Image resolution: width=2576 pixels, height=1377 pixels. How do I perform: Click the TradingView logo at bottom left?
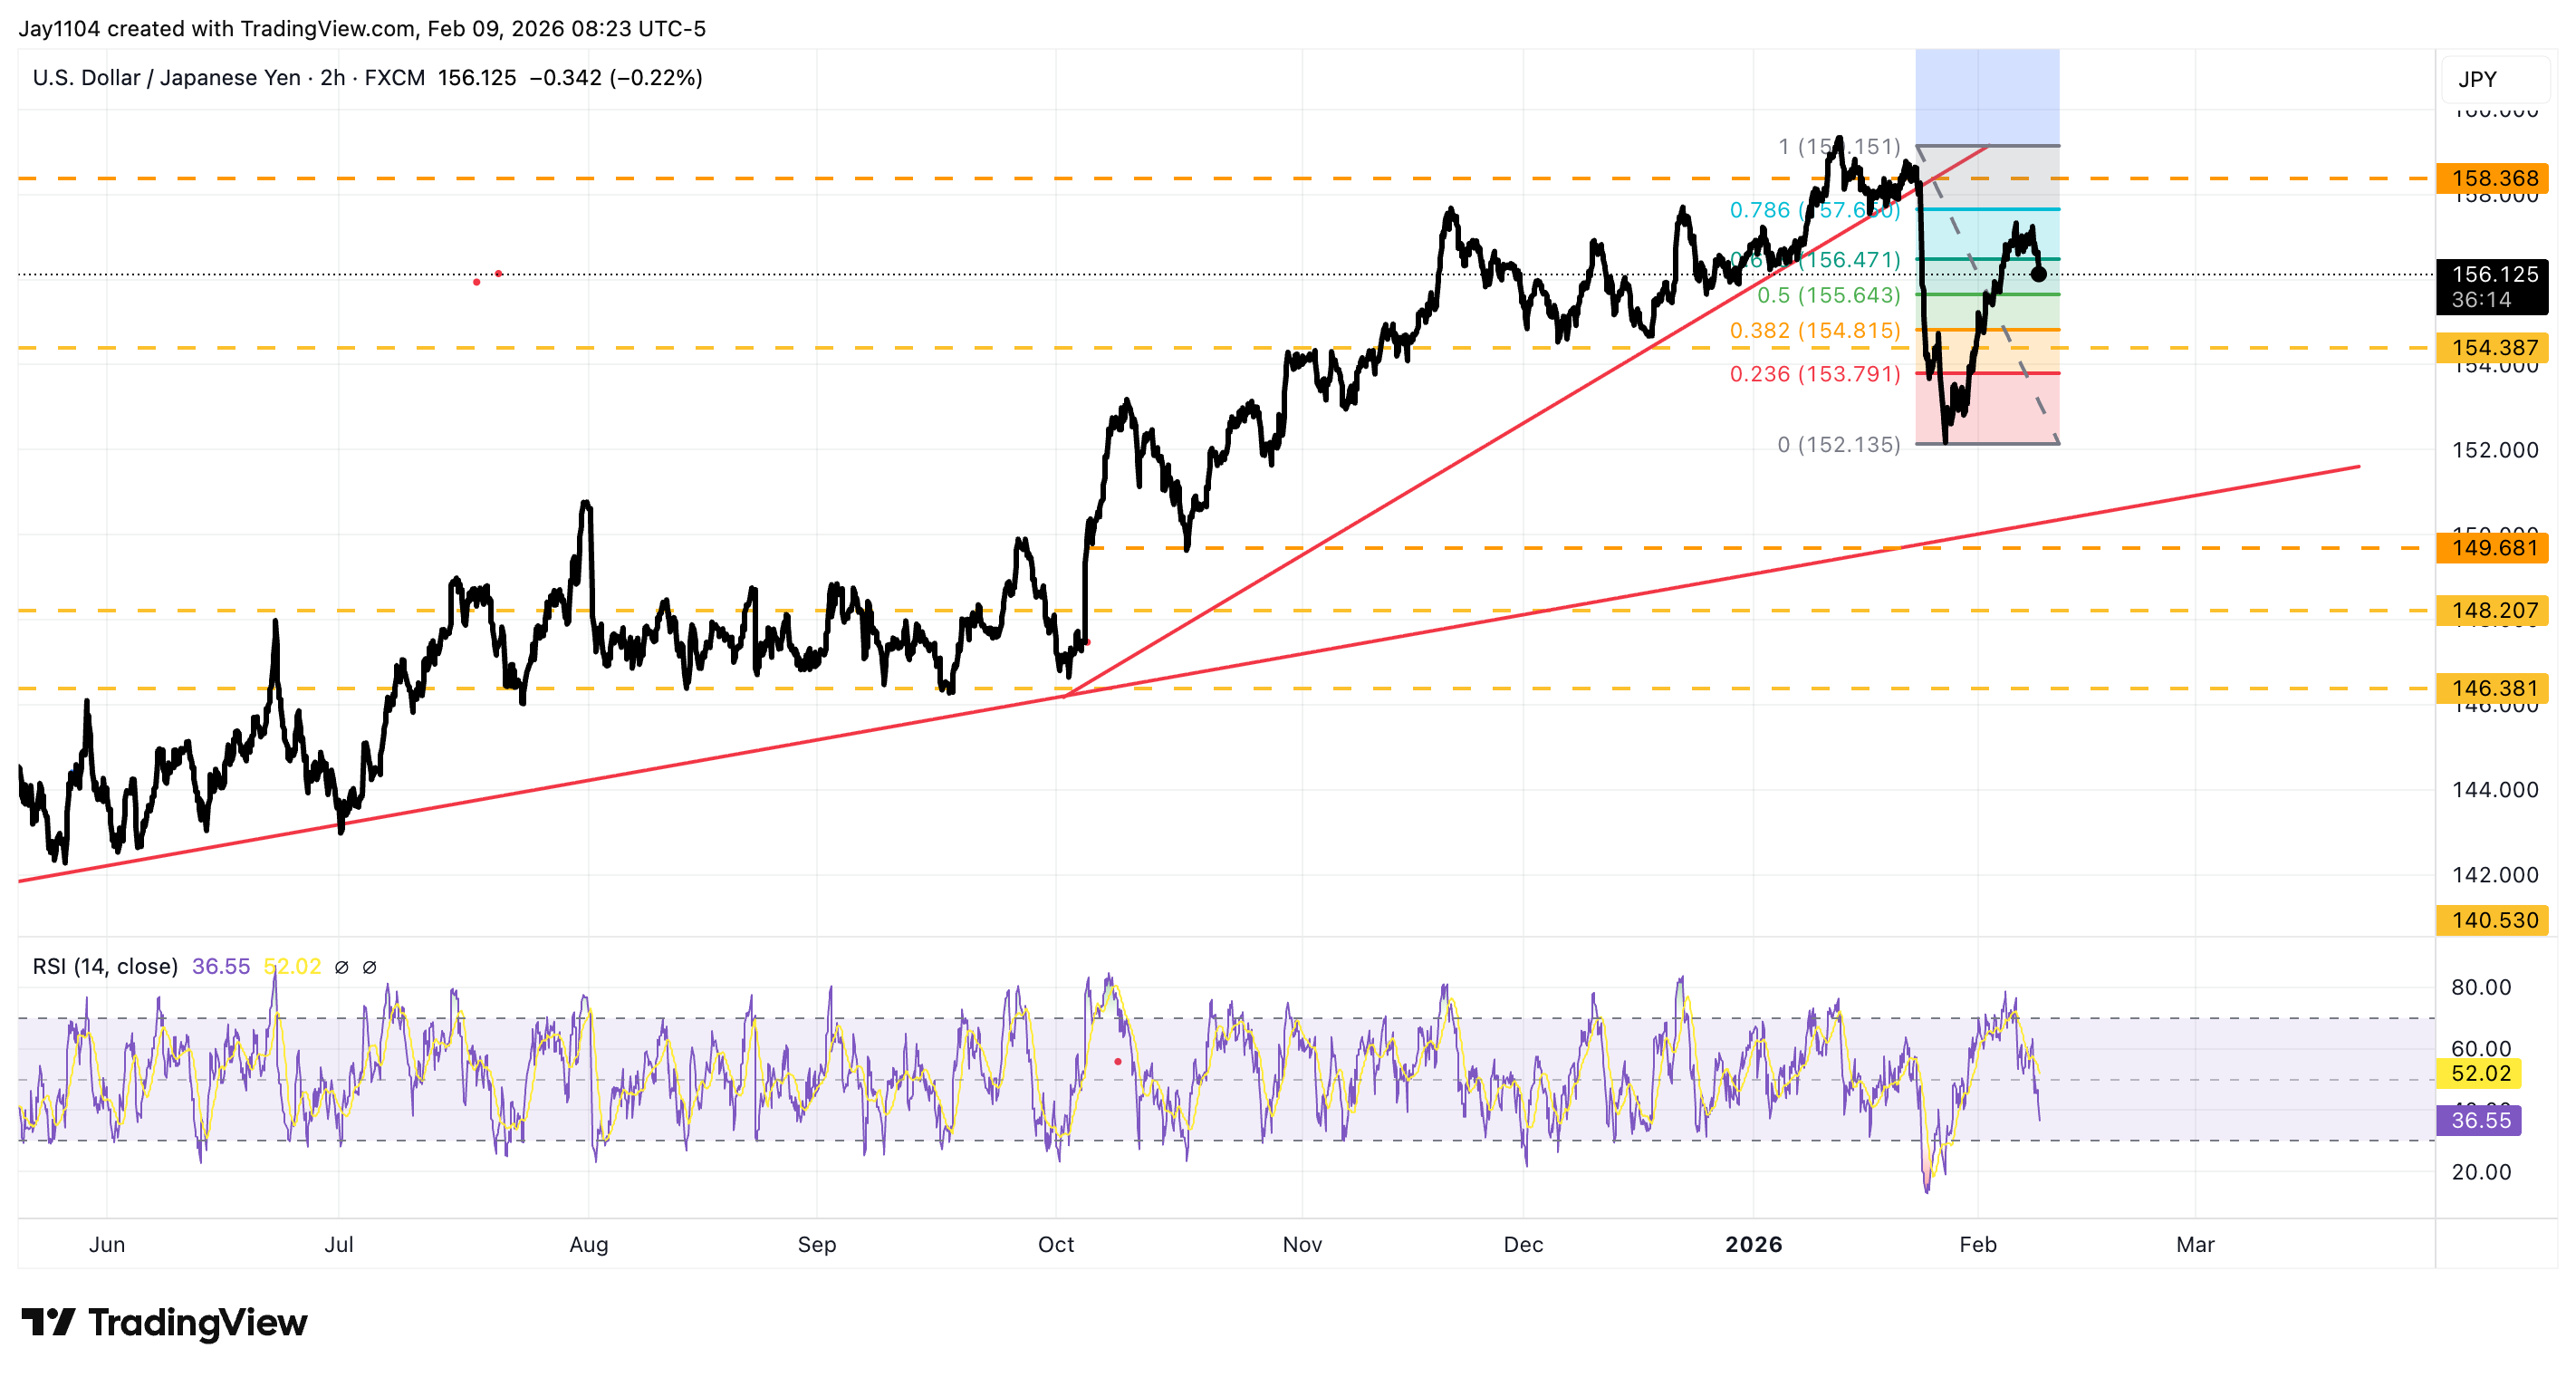(x=165, y=1322)
